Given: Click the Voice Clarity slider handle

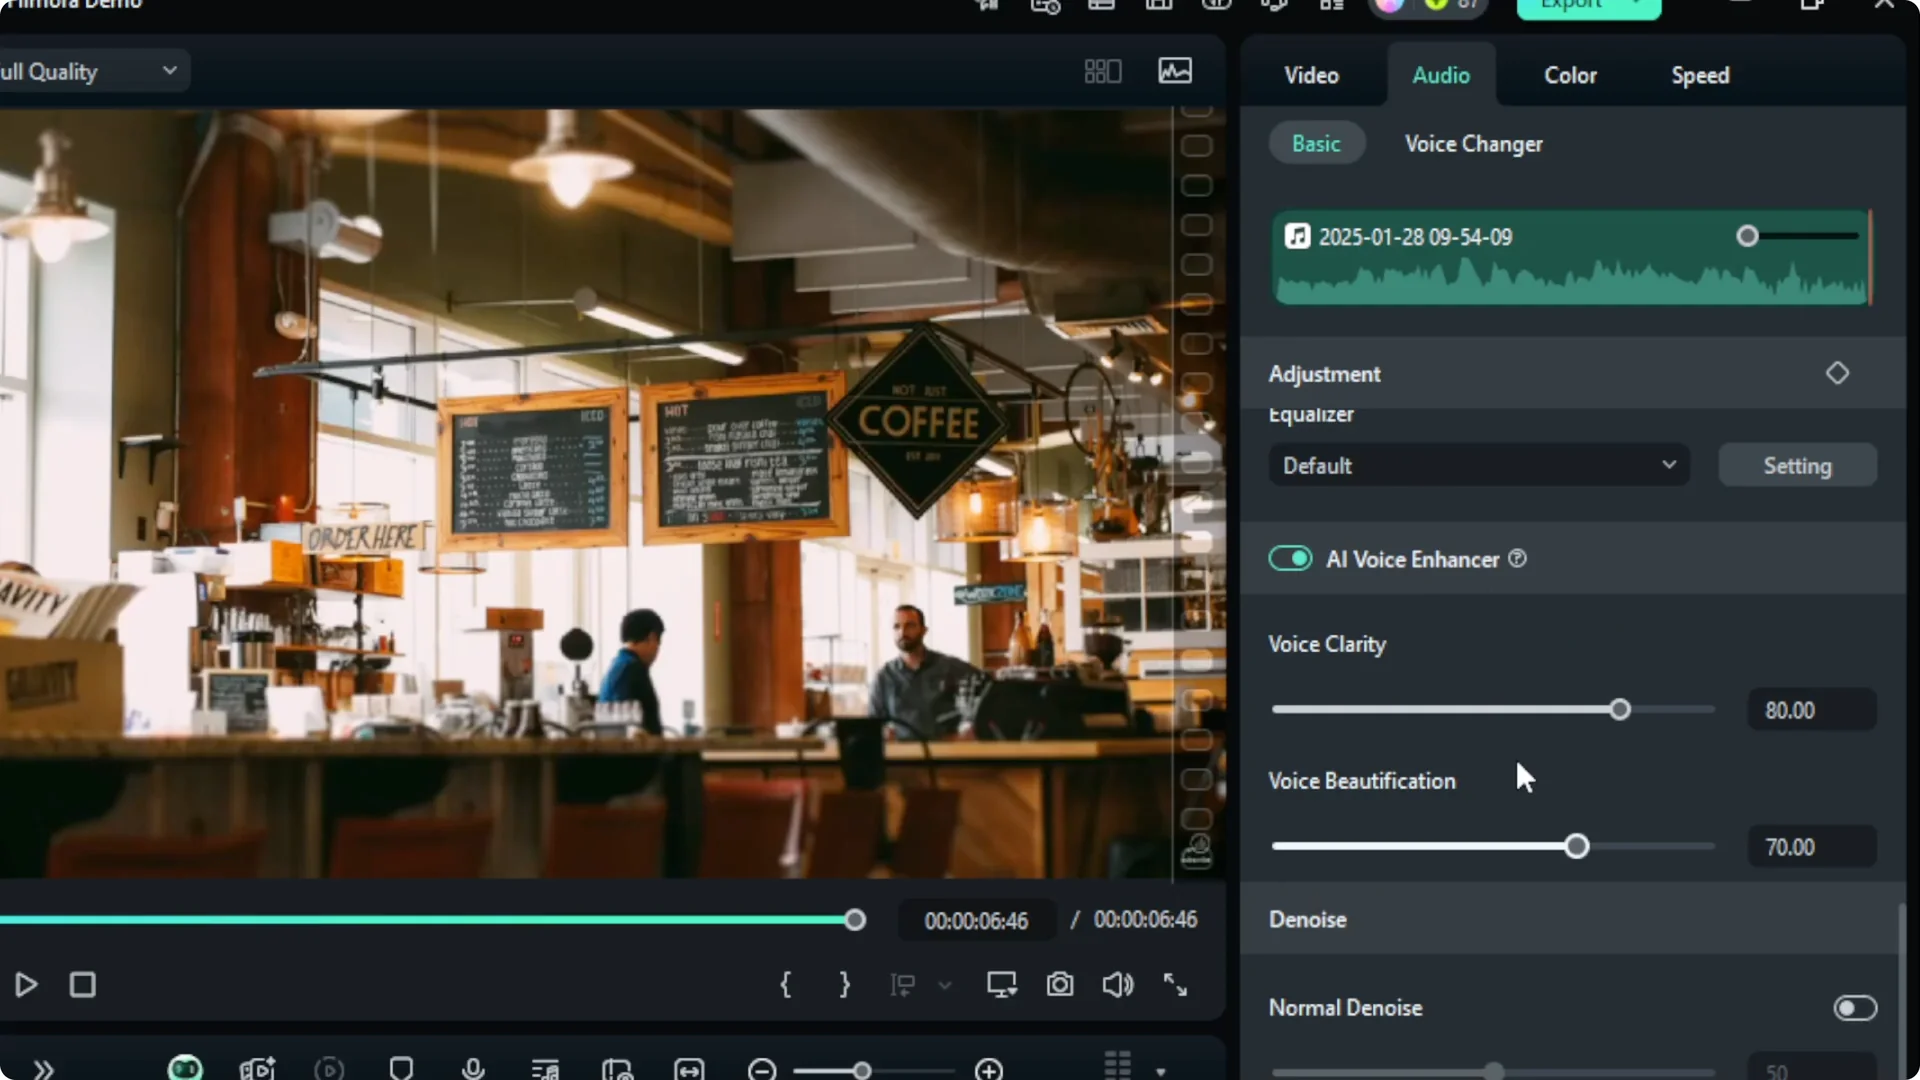Looking at the screenshot, I should click(x=1620, y=709).
